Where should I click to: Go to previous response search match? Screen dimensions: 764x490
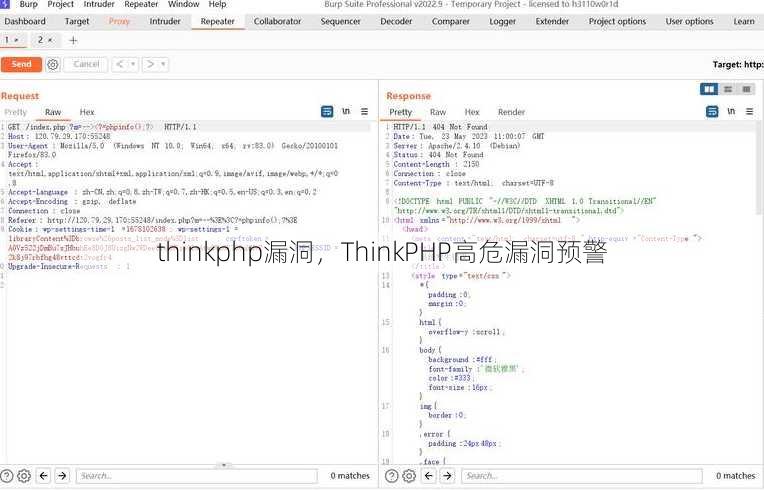(429, 476)
